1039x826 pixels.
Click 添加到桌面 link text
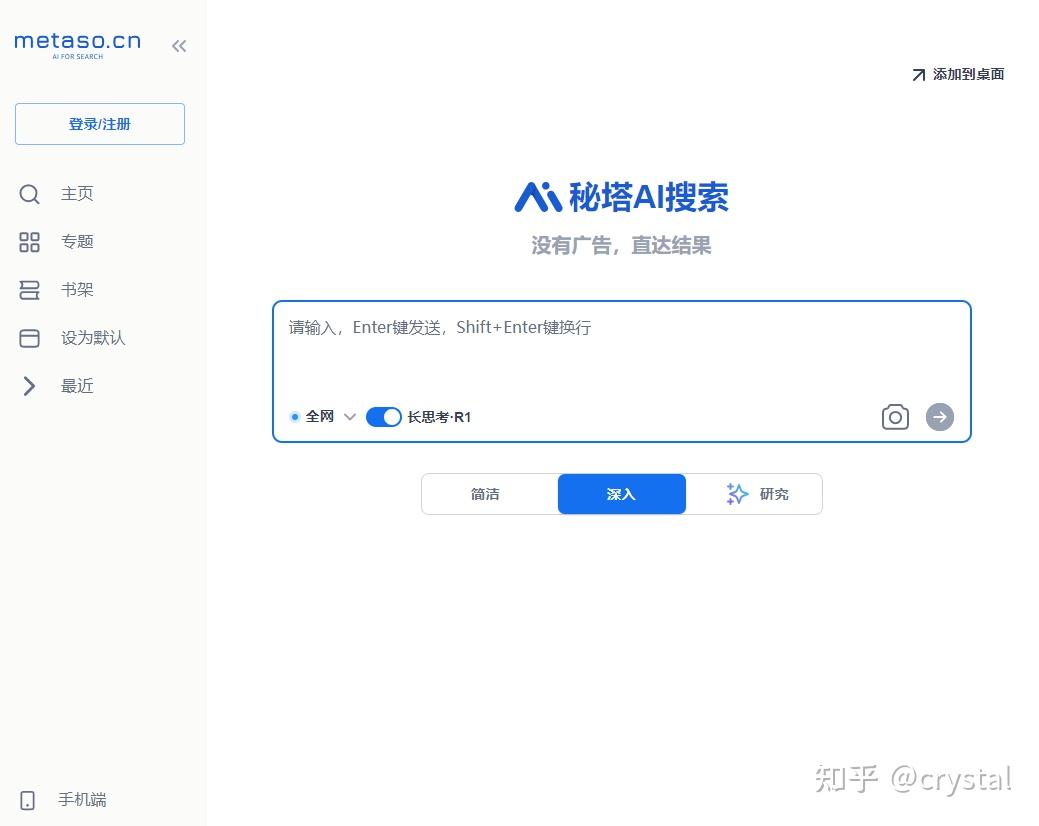tap(969, 74)
